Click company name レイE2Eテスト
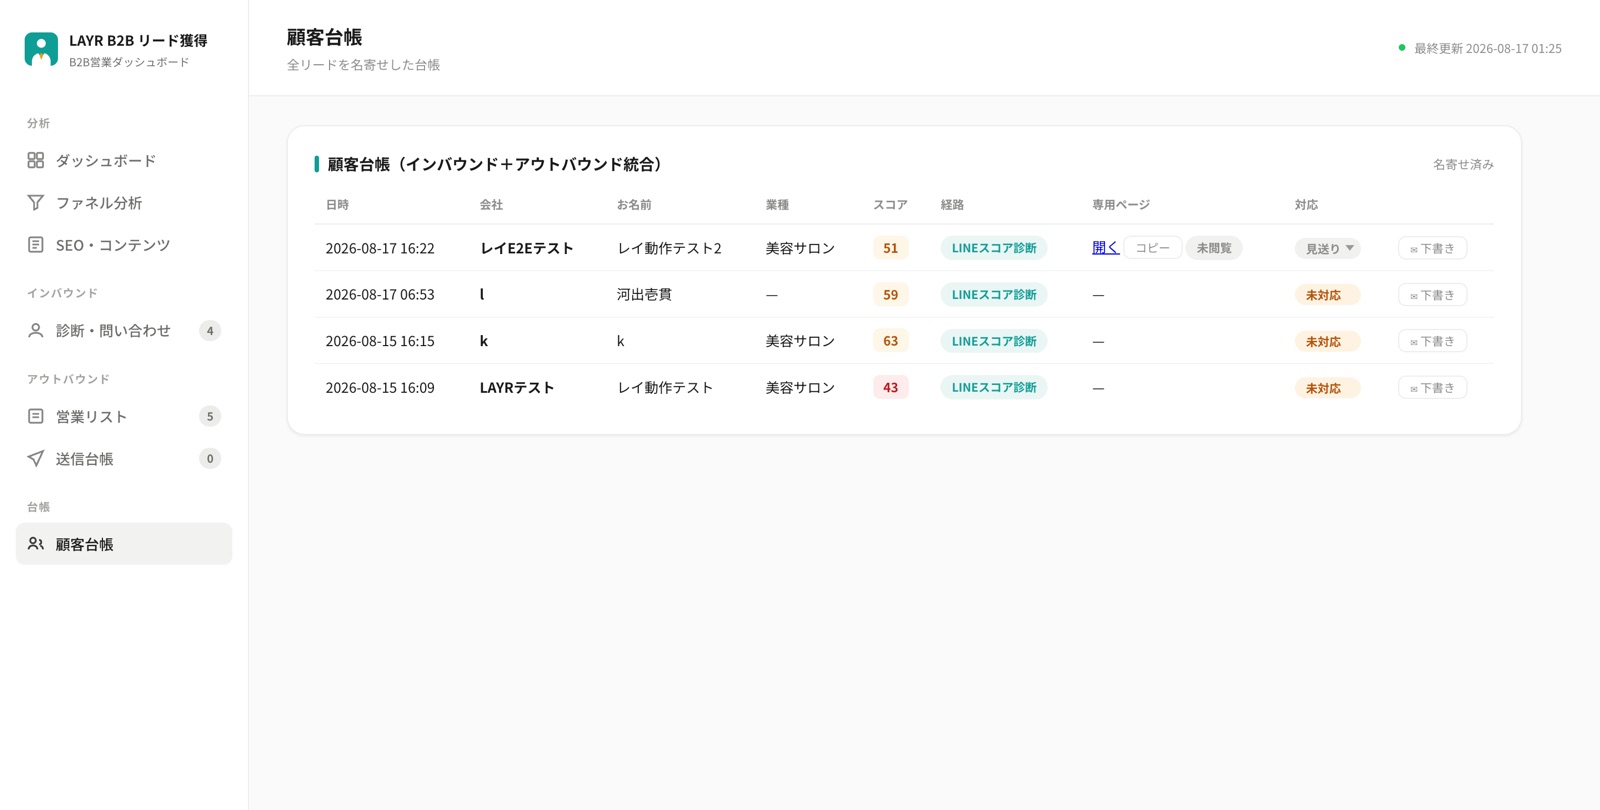Image resolution: width=1600 pixels, height=810 pixels. click(x=527, y=248)
